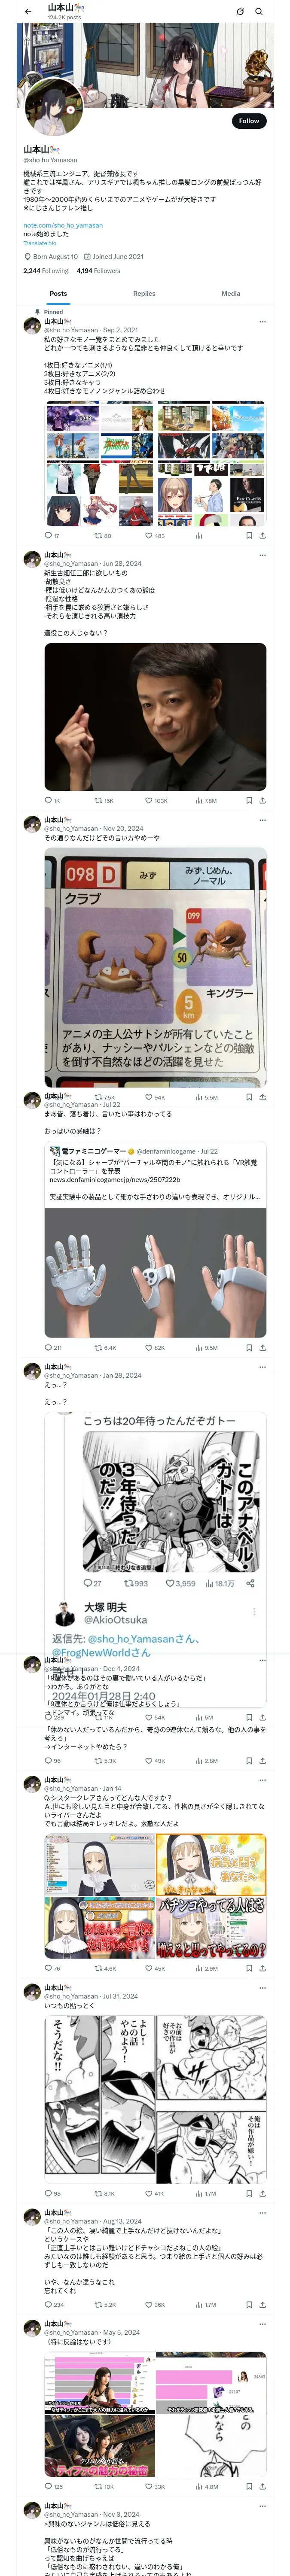
Task: Click the Grok refresh icon beside search
Action: tap(240, 11)
